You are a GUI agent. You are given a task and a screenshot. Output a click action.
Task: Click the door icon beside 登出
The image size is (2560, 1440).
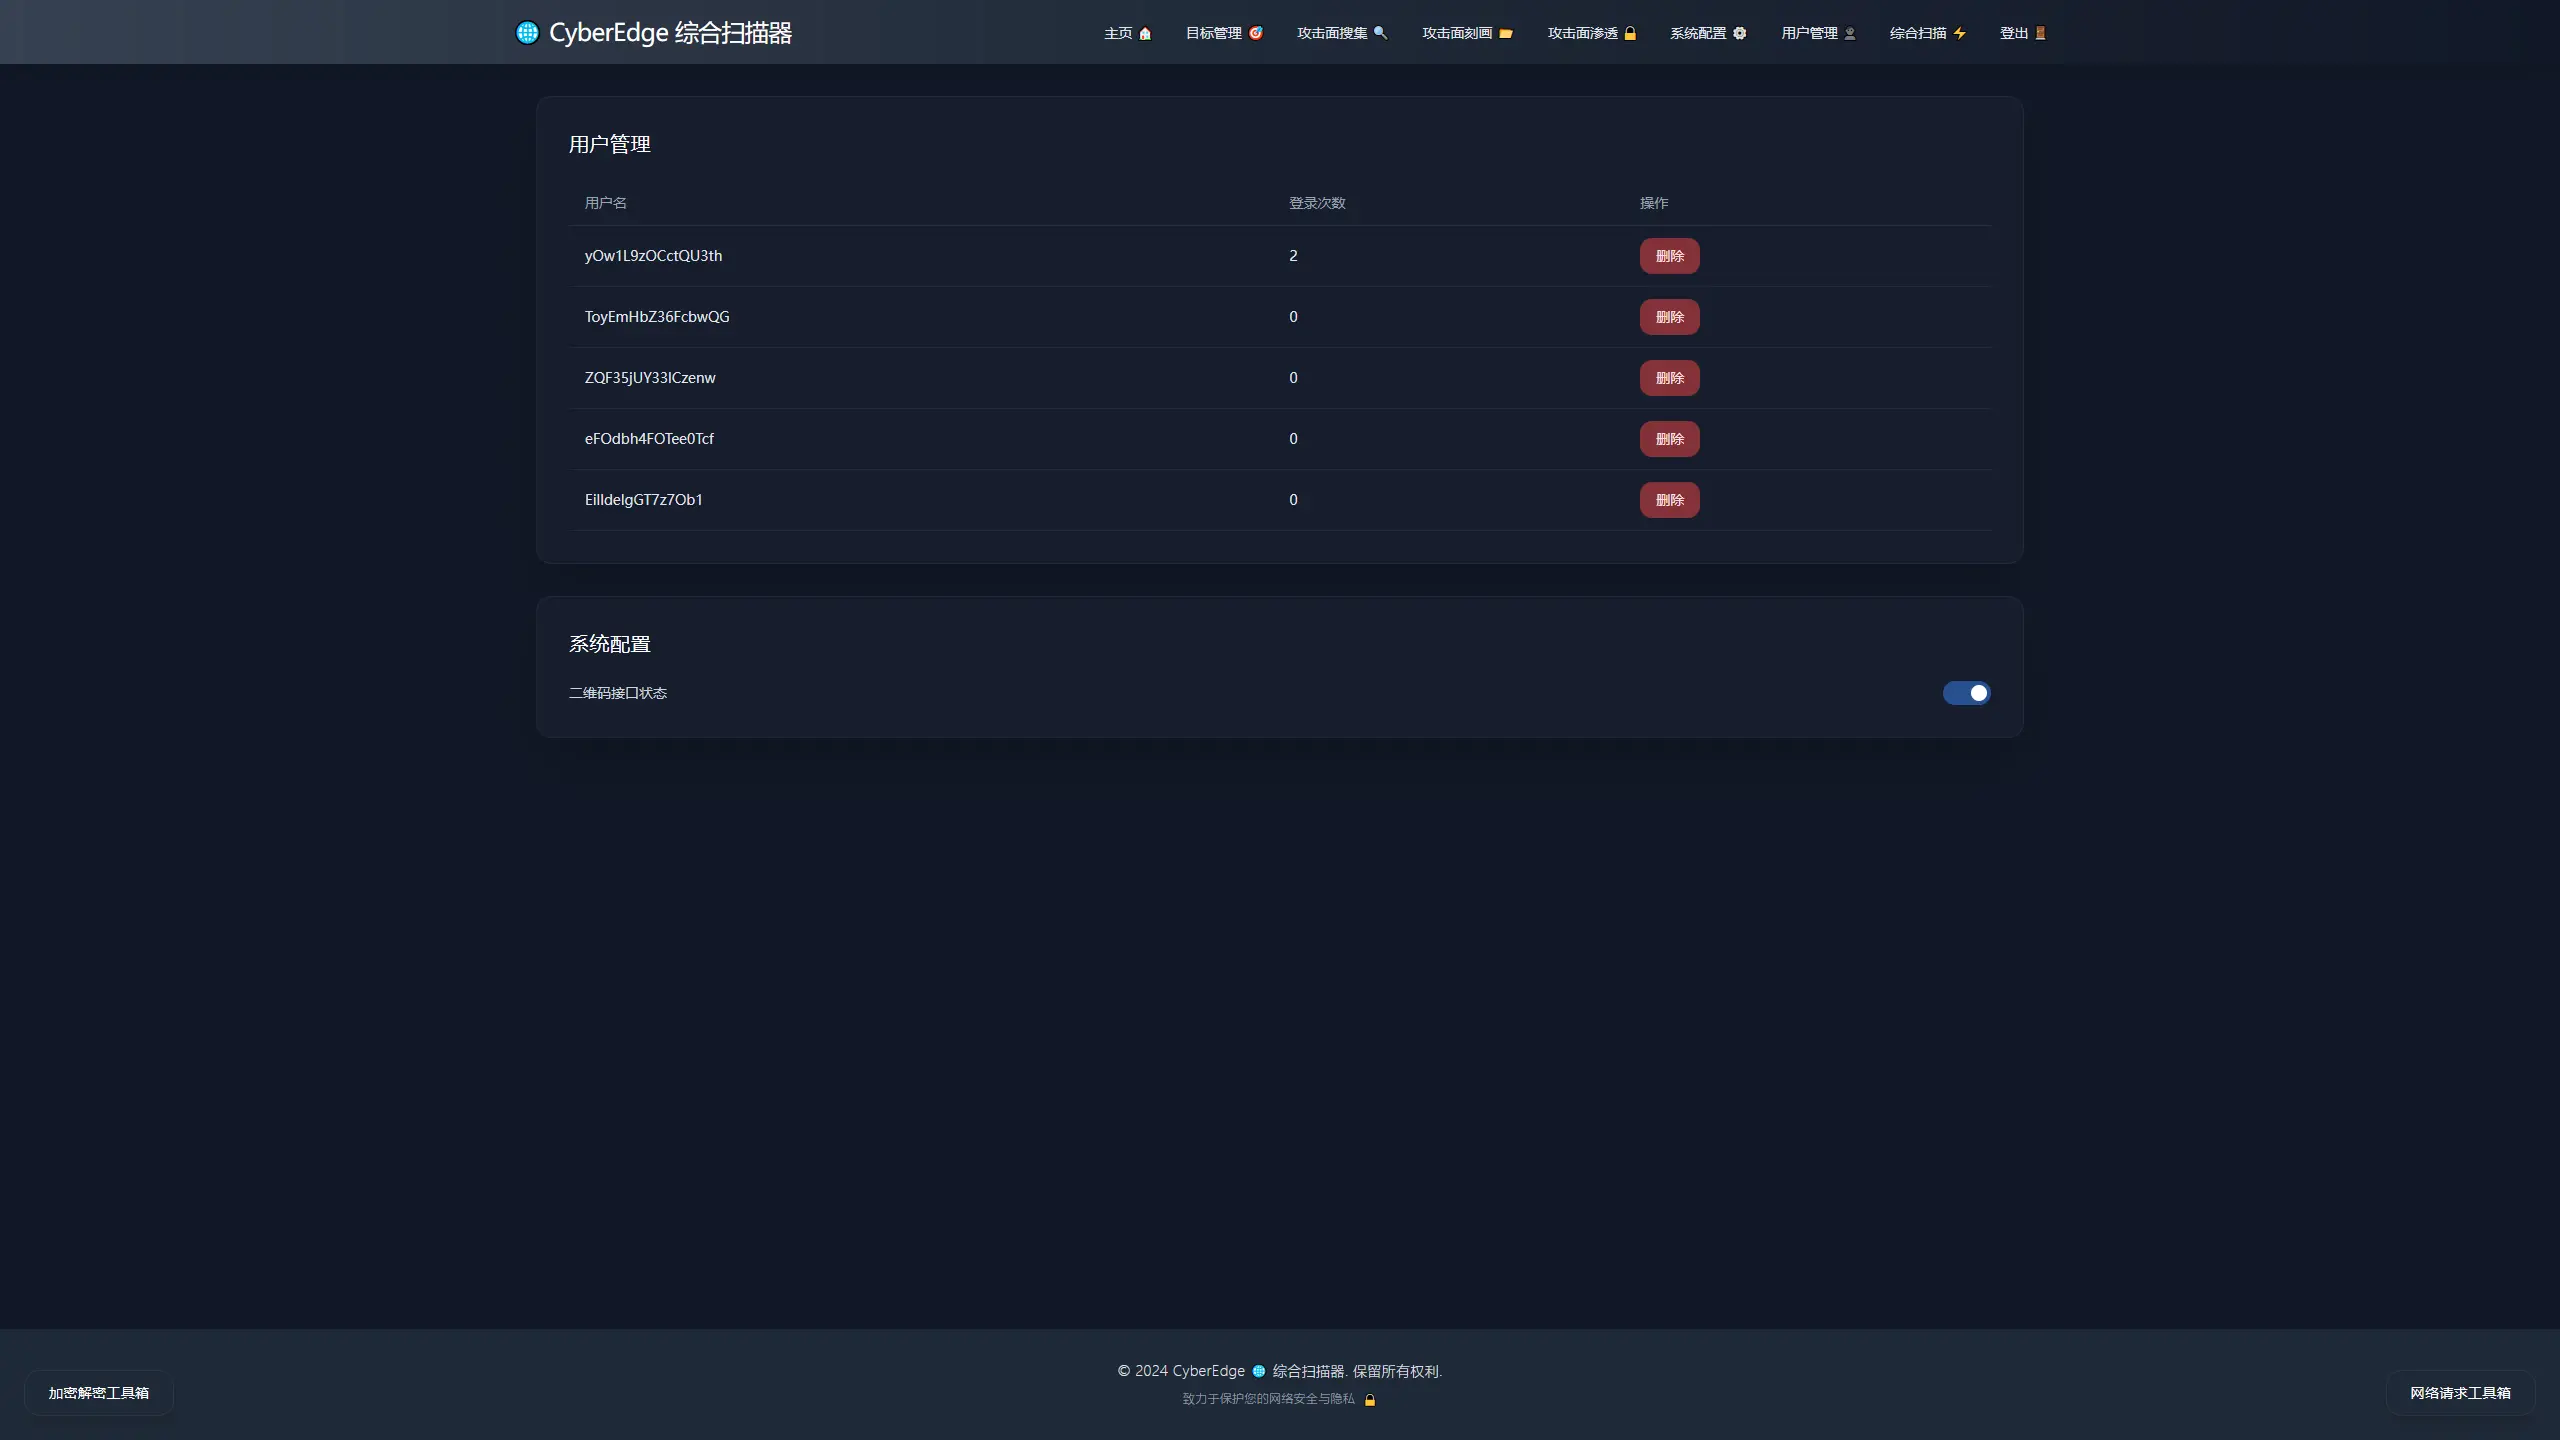click(x=2040, y=34)
